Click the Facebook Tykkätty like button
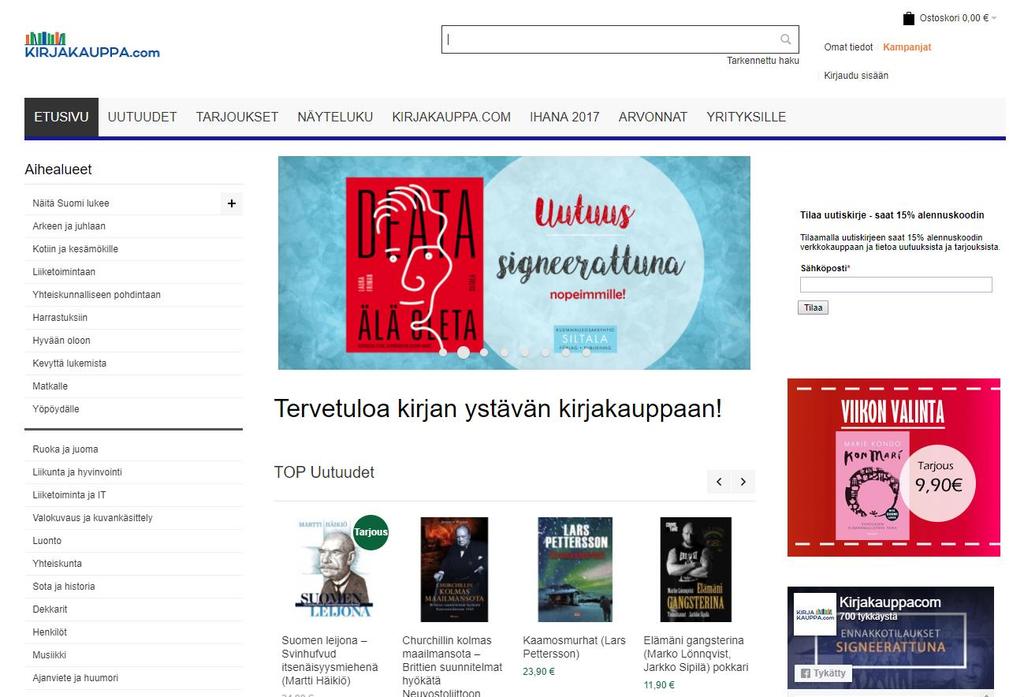 click(823, 673)
